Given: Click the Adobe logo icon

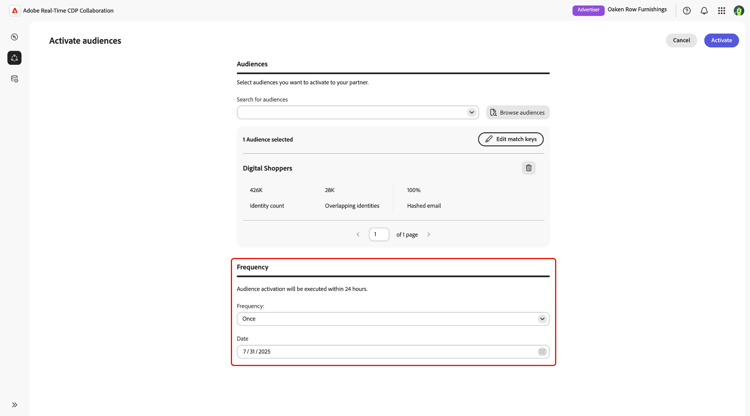Looking at the screenshot, I should (15, 11).
